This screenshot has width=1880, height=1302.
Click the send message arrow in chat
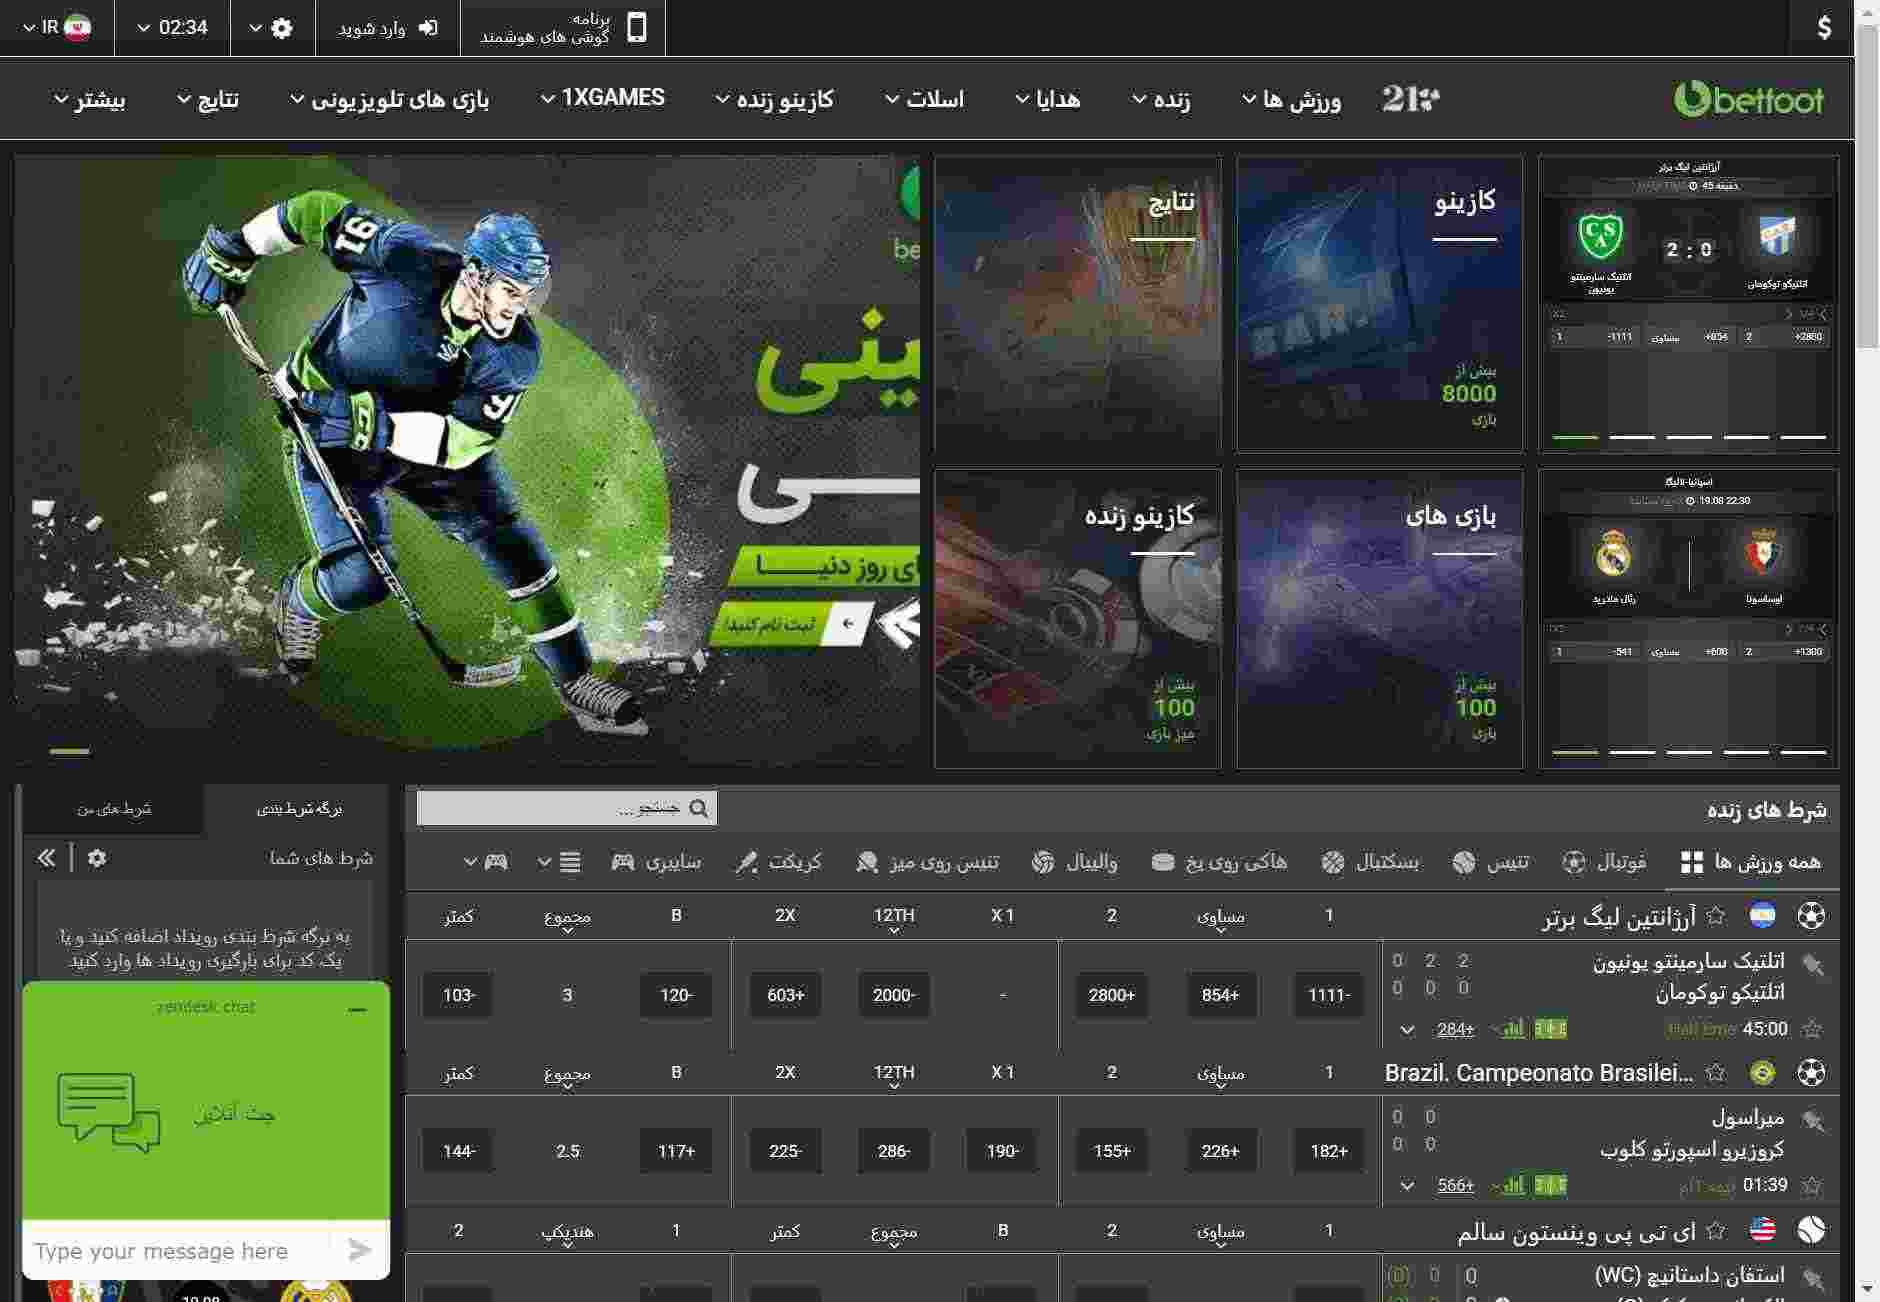pos(359,1250)
